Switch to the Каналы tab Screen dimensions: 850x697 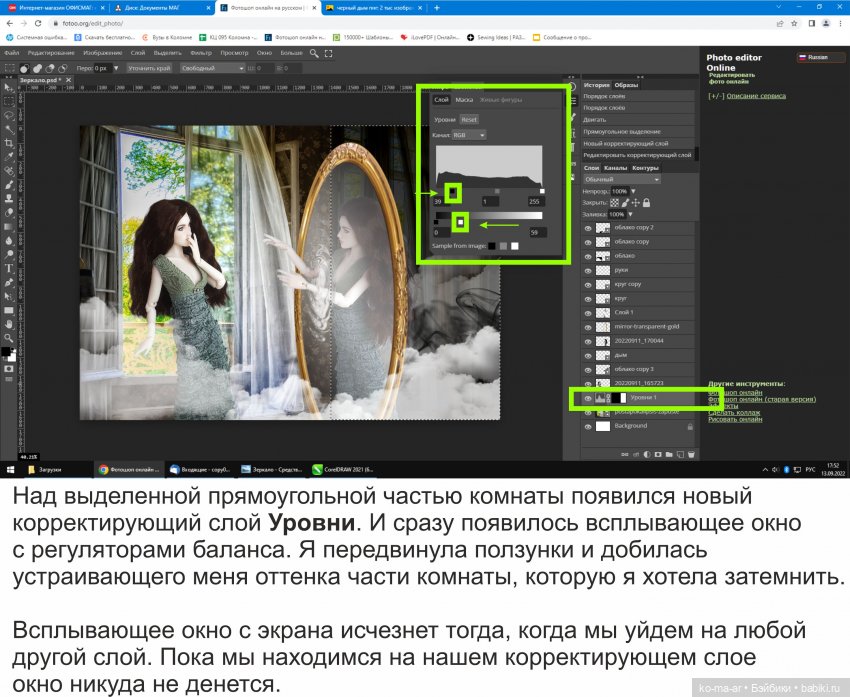617,166
